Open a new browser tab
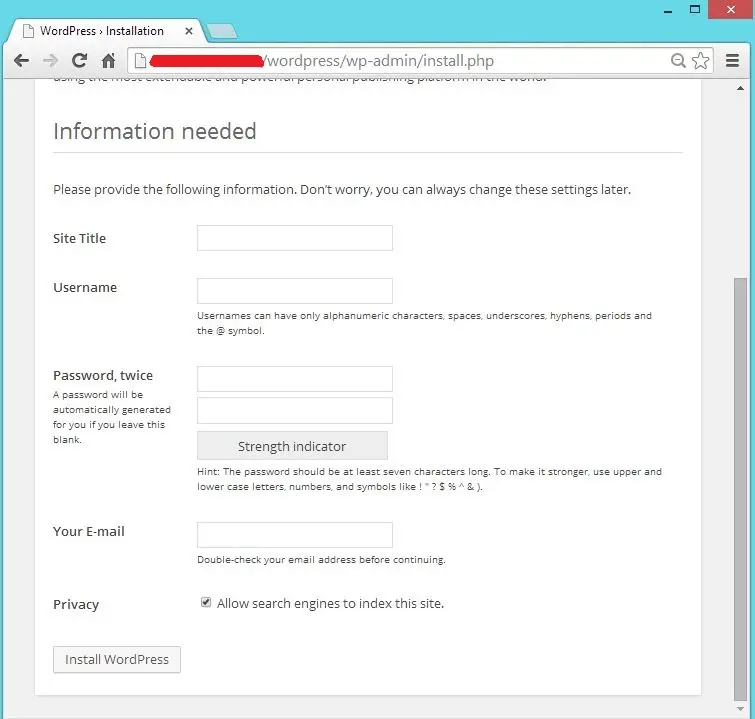Screen dimensions: 755x719 pyautogui.click(x=221, y=31)
